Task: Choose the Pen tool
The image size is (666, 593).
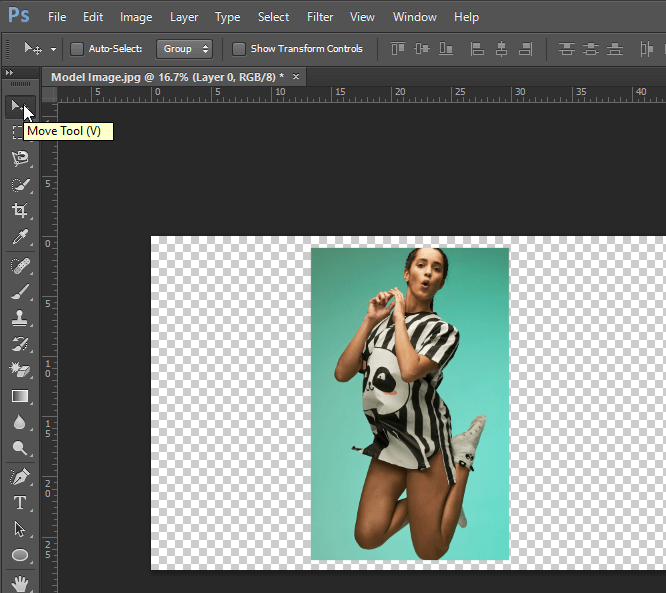Action: (19, 476)
